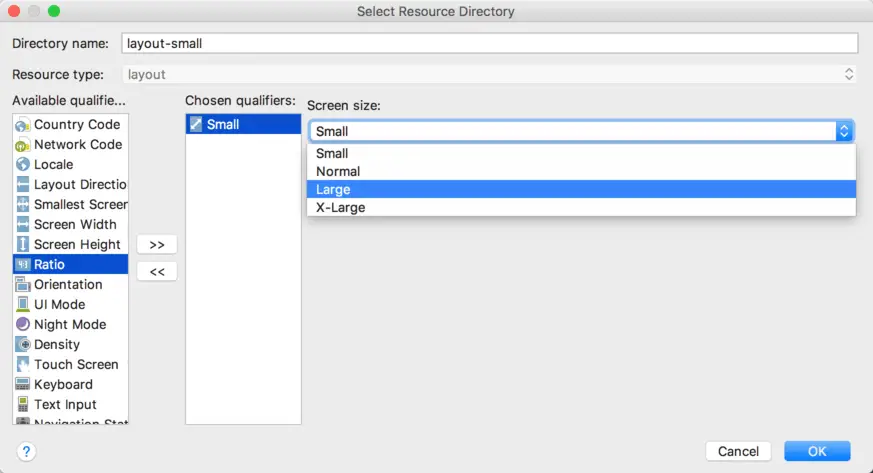Image resolution: width=873 pixels, height=473 pixels.
Task: Click the Directory name text field
Action: tap(489, 43)
